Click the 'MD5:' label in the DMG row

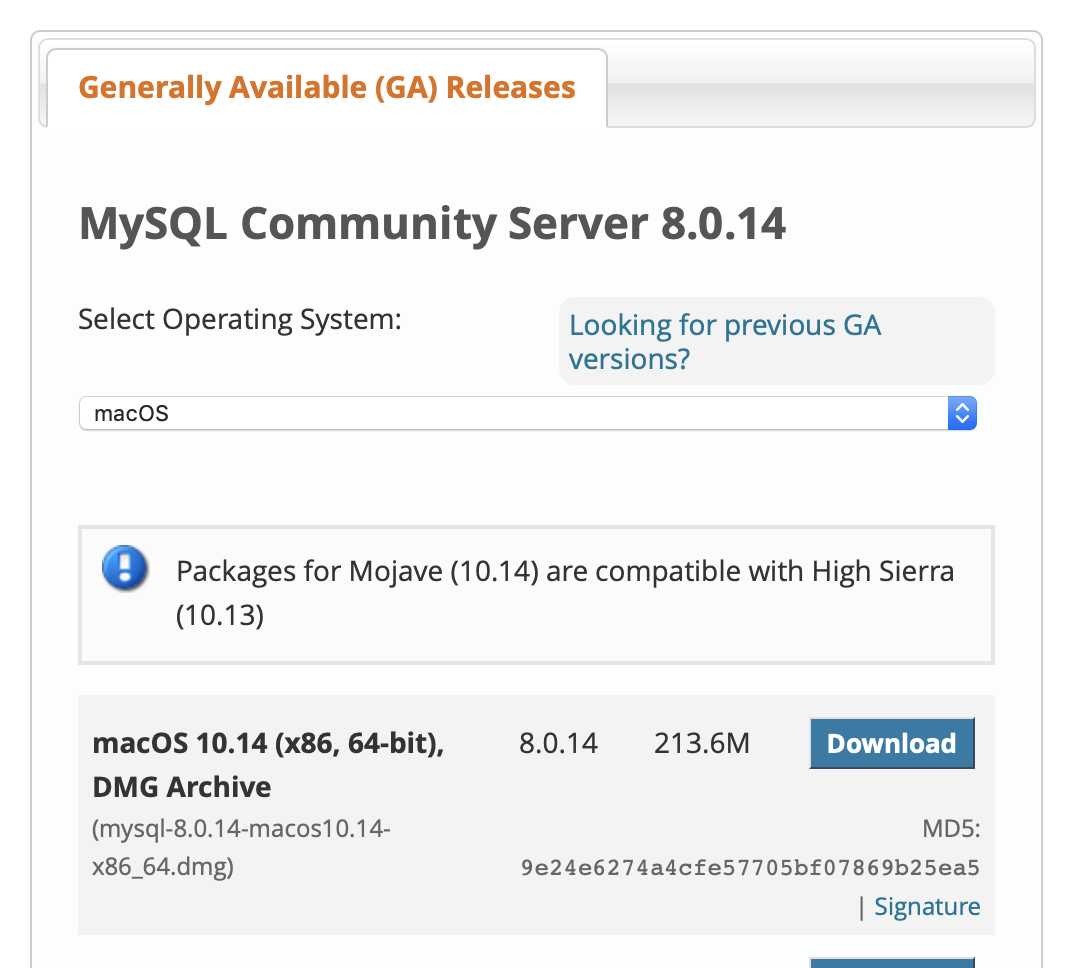click(951, 829)
